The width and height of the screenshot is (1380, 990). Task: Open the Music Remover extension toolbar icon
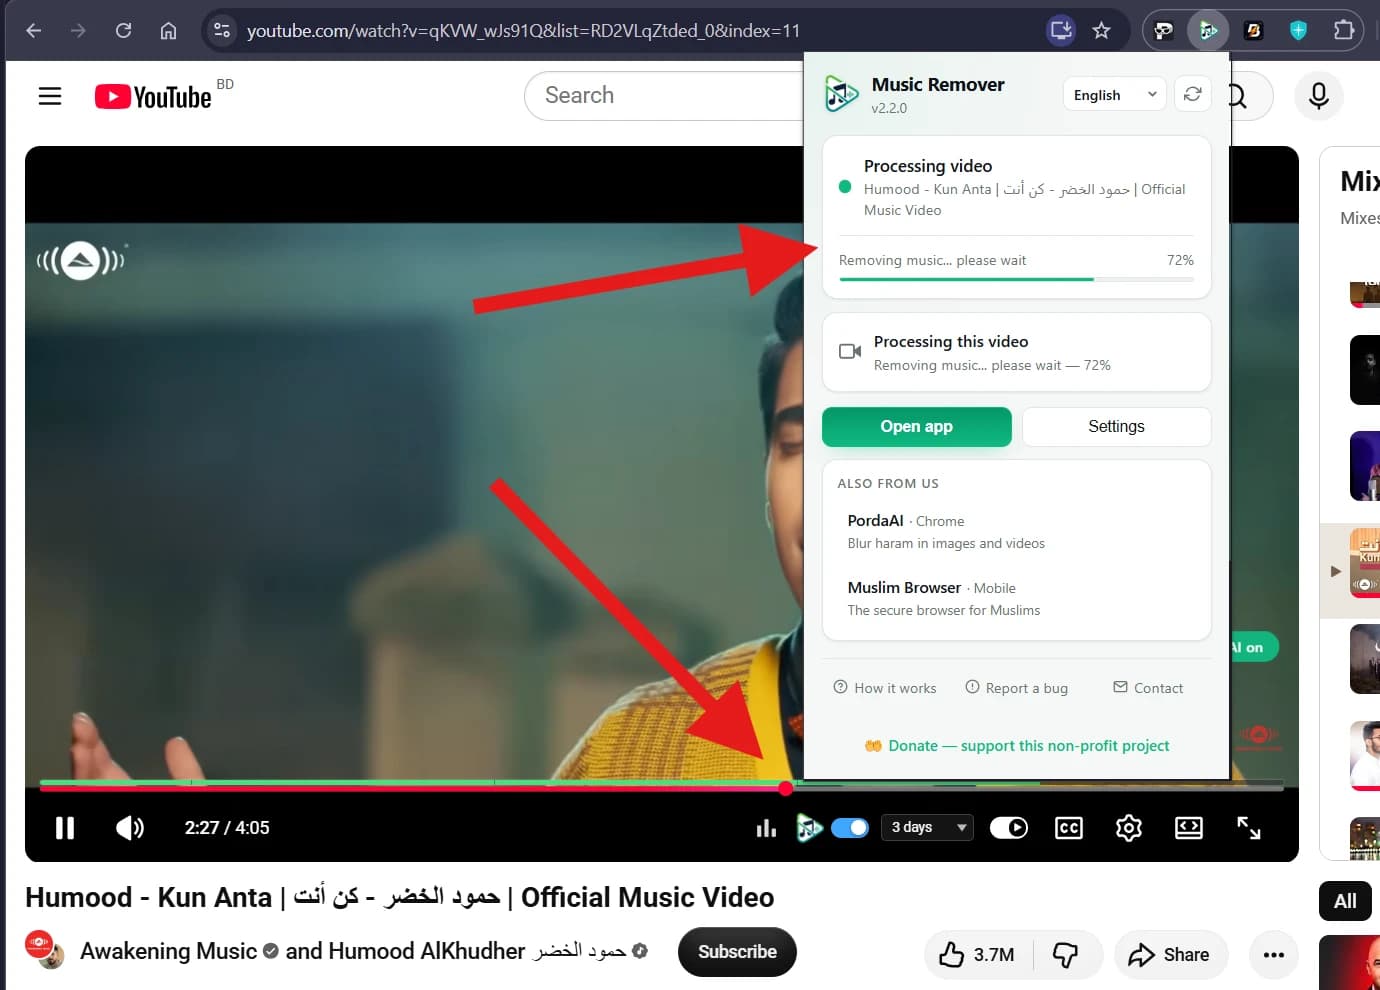pos(1208,31)
